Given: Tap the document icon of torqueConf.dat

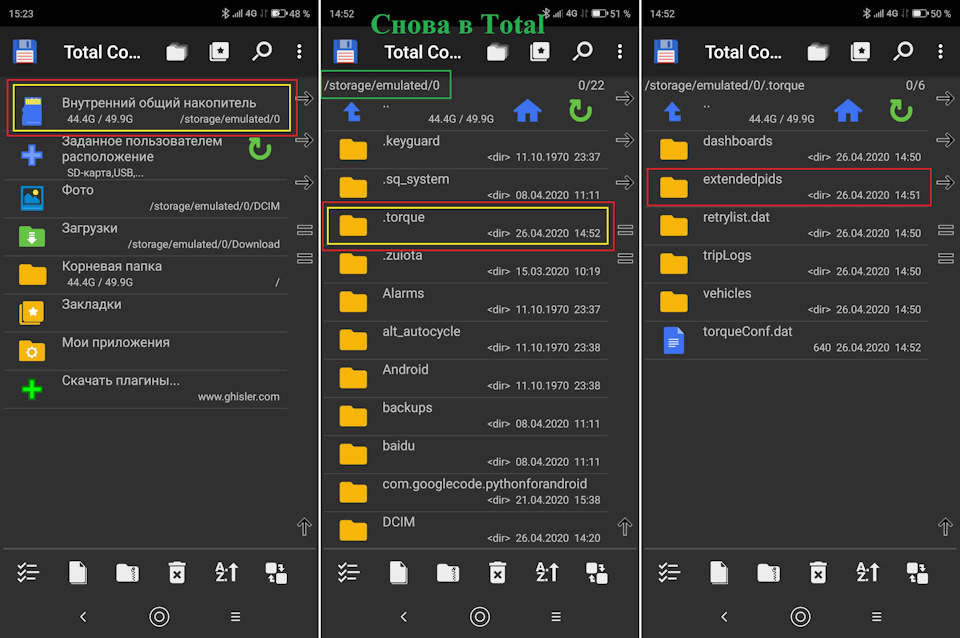Looking at the screenshot, I should click(x=673, y=340).
